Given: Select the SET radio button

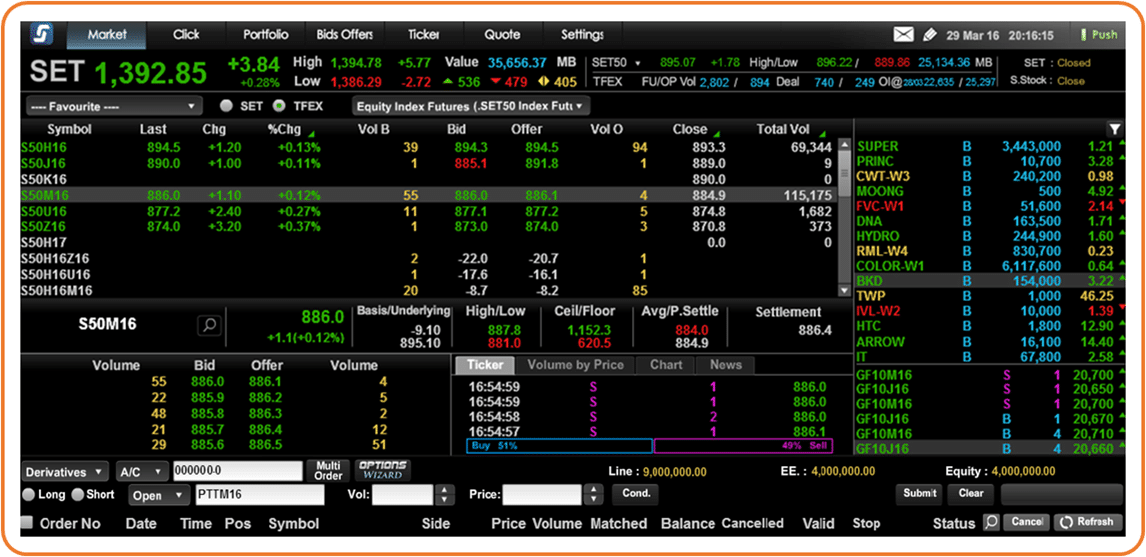Looking at the screenshot, I should (x=227, y=106).
